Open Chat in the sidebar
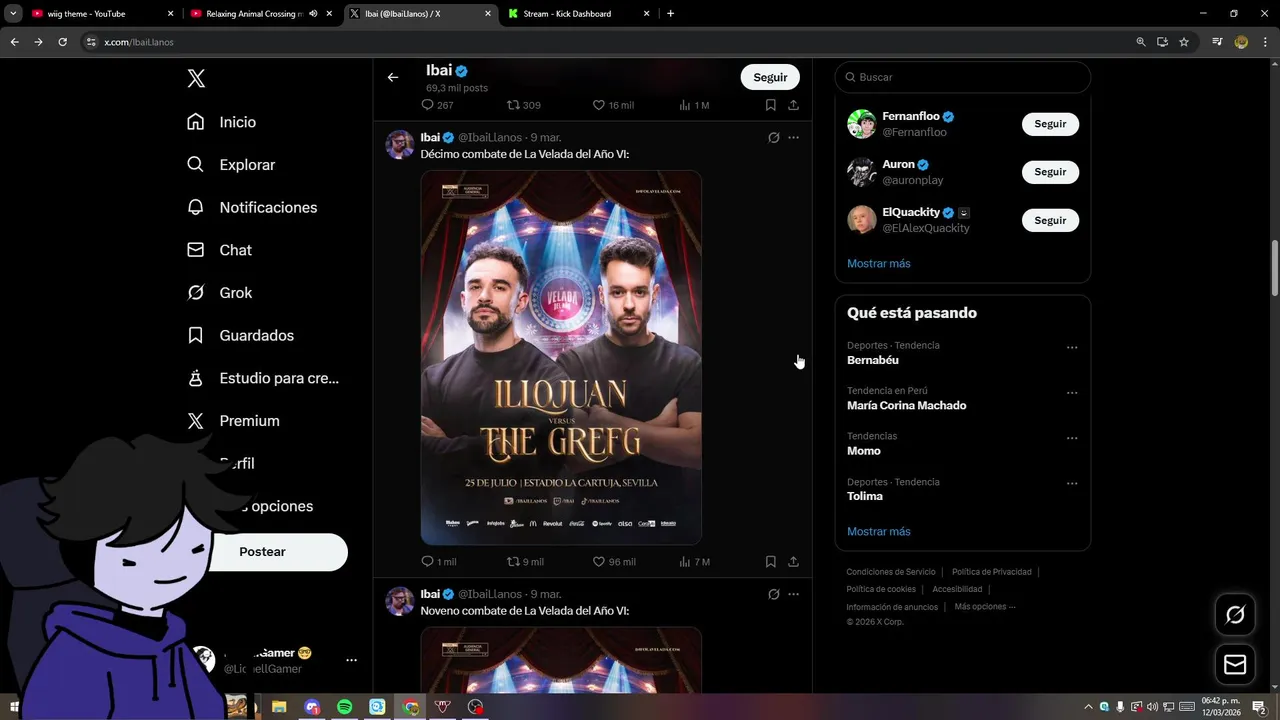The width and height of the screenshot is (1280, 720). click(x=219, y=250)
